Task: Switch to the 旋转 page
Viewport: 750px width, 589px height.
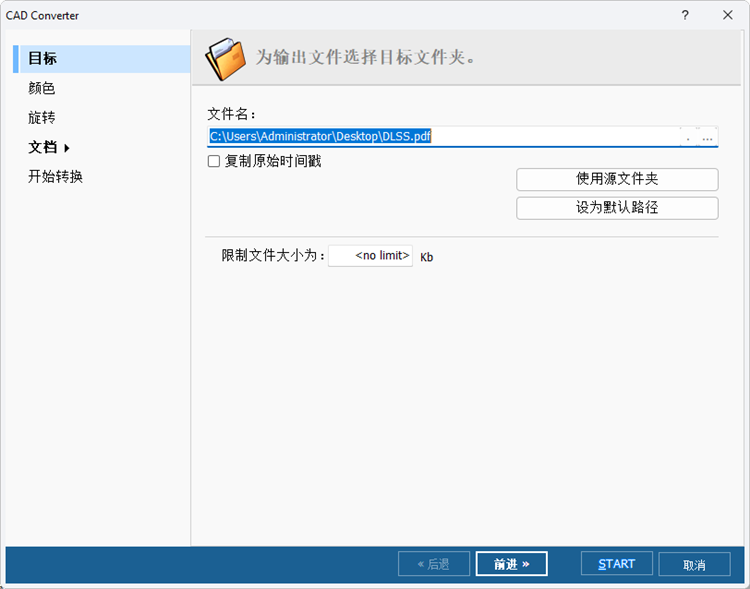Action: (x=42, y=118)
